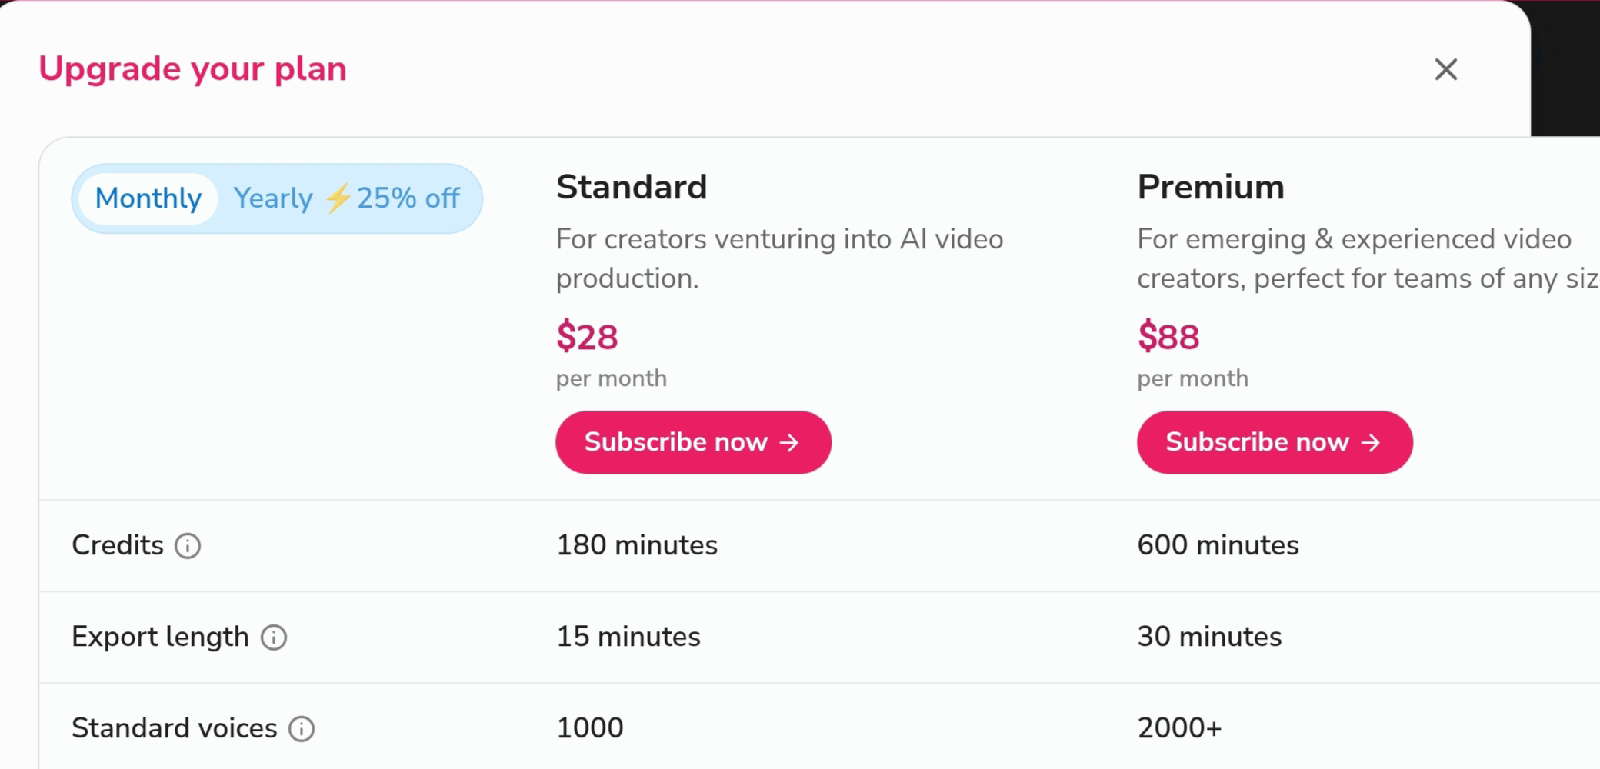
Task: Click the Export length info icon
Action: (274, 637)
